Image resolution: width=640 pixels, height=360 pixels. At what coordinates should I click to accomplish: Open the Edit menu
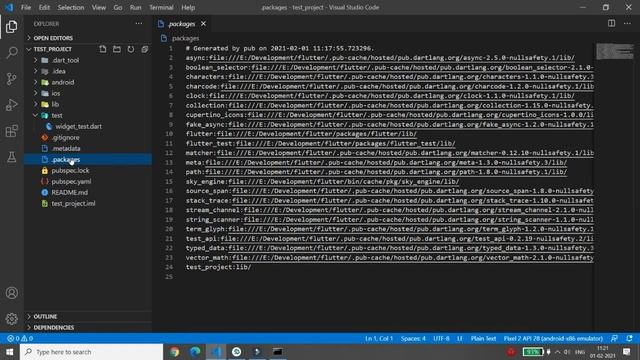pos(44,7)
